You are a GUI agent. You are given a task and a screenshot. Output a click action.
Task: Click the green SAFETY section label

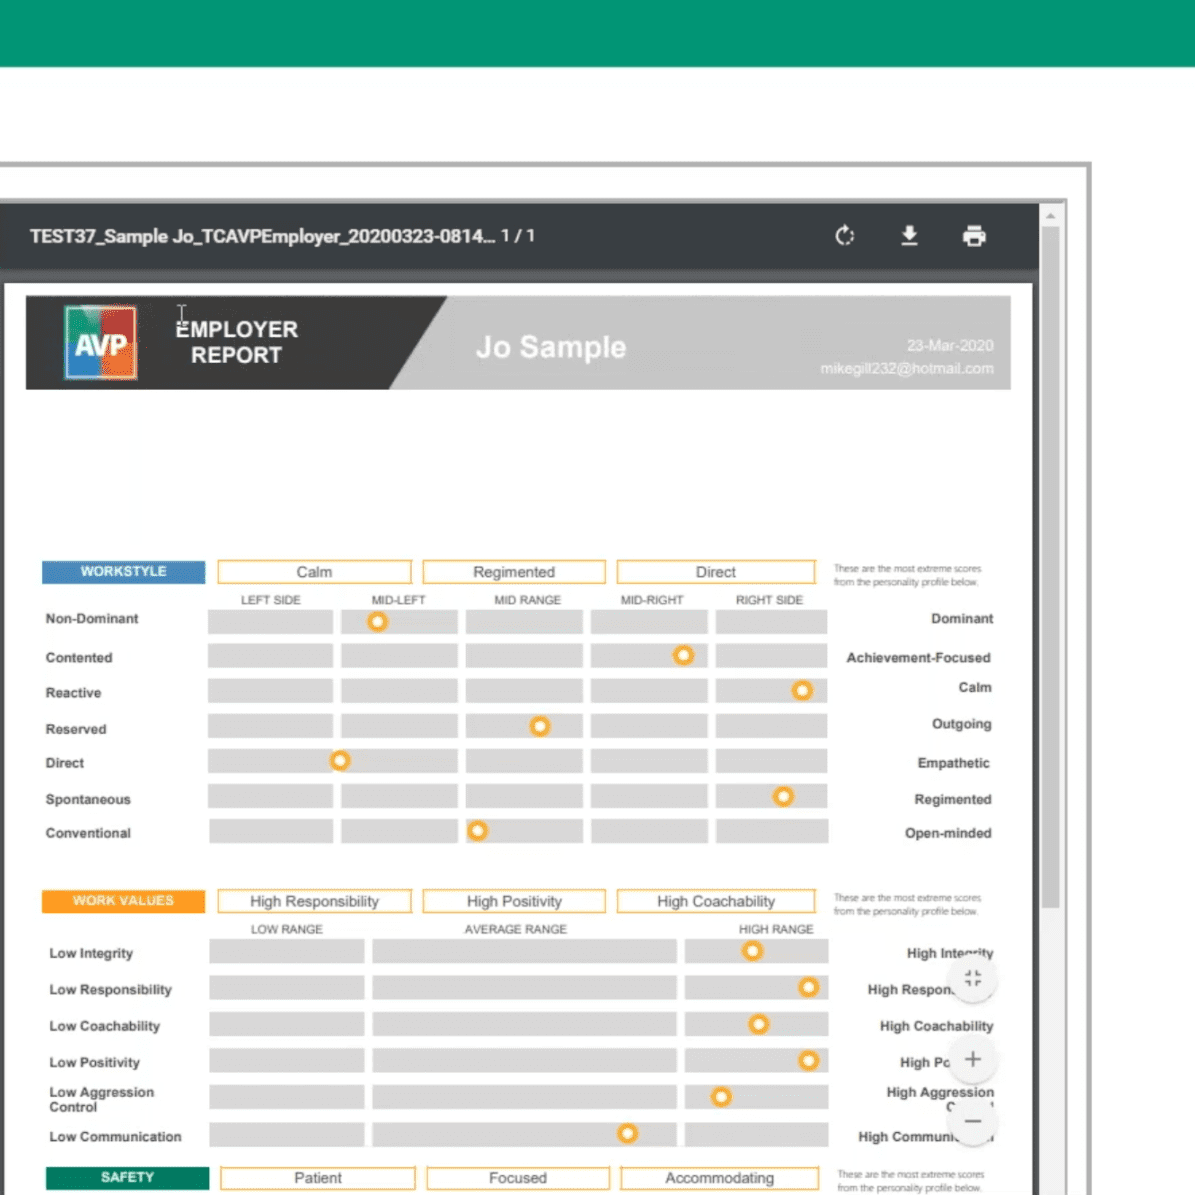tap(127, 1178)
